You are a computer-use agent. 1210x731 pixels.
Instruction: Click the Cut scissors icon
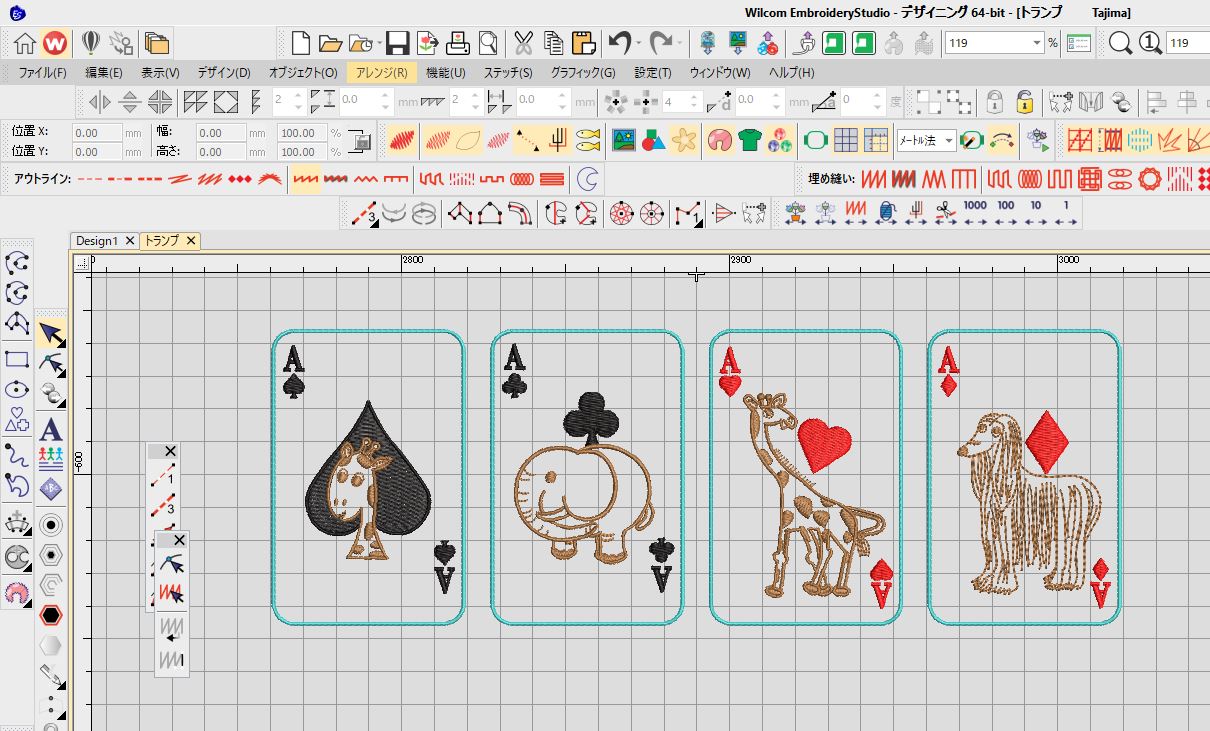523,43
